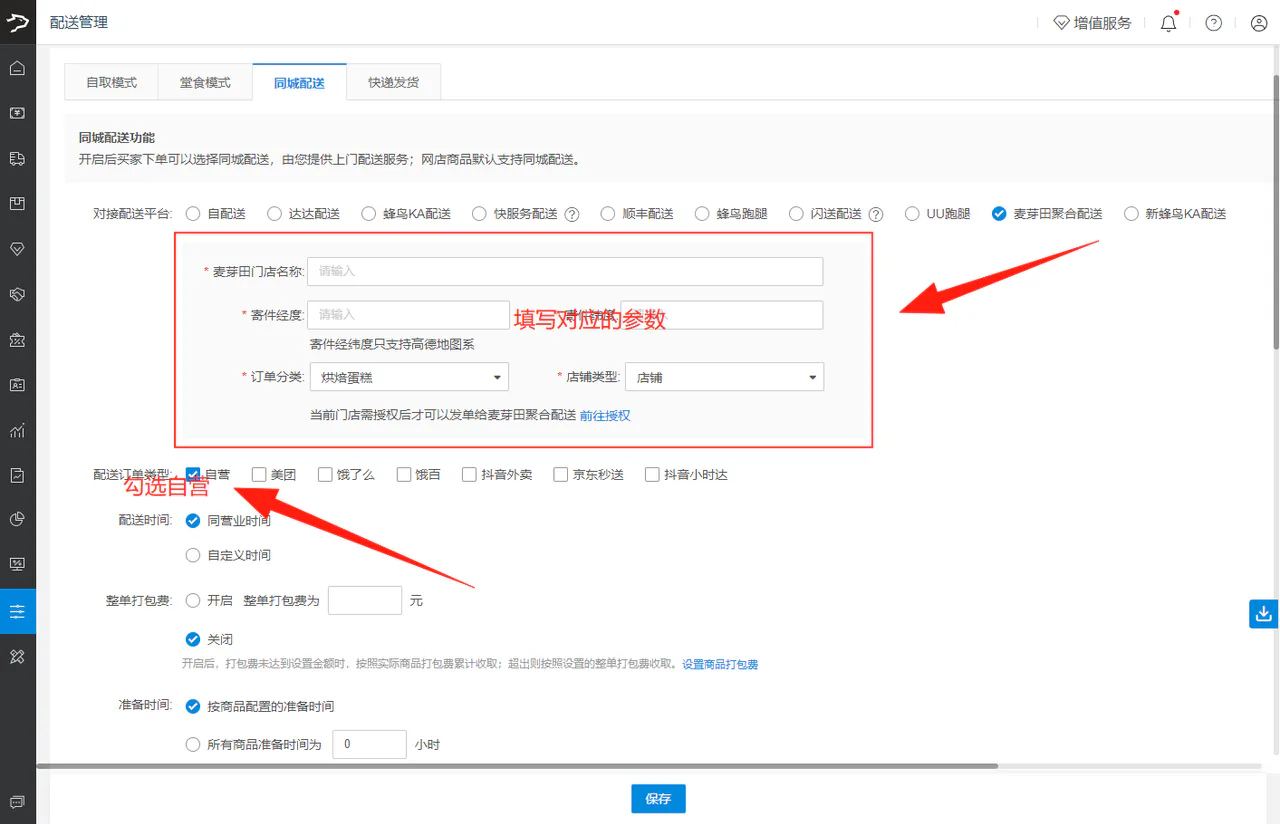The height and width of the screenshot is (824, 1280).
Task: Click the blue download icon on right edge
Action: click(x=1264, y=613)
